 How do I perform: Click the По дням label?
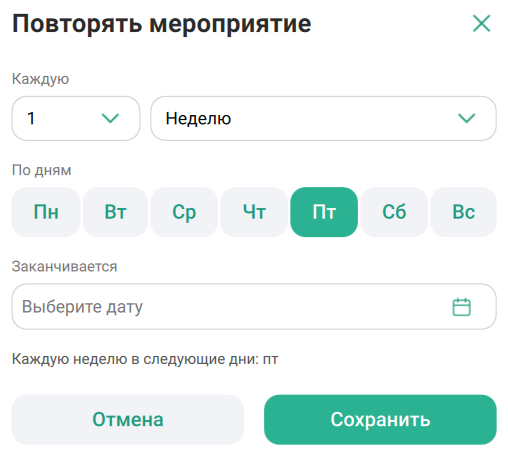pyautogui.click(x=42, y=170)
